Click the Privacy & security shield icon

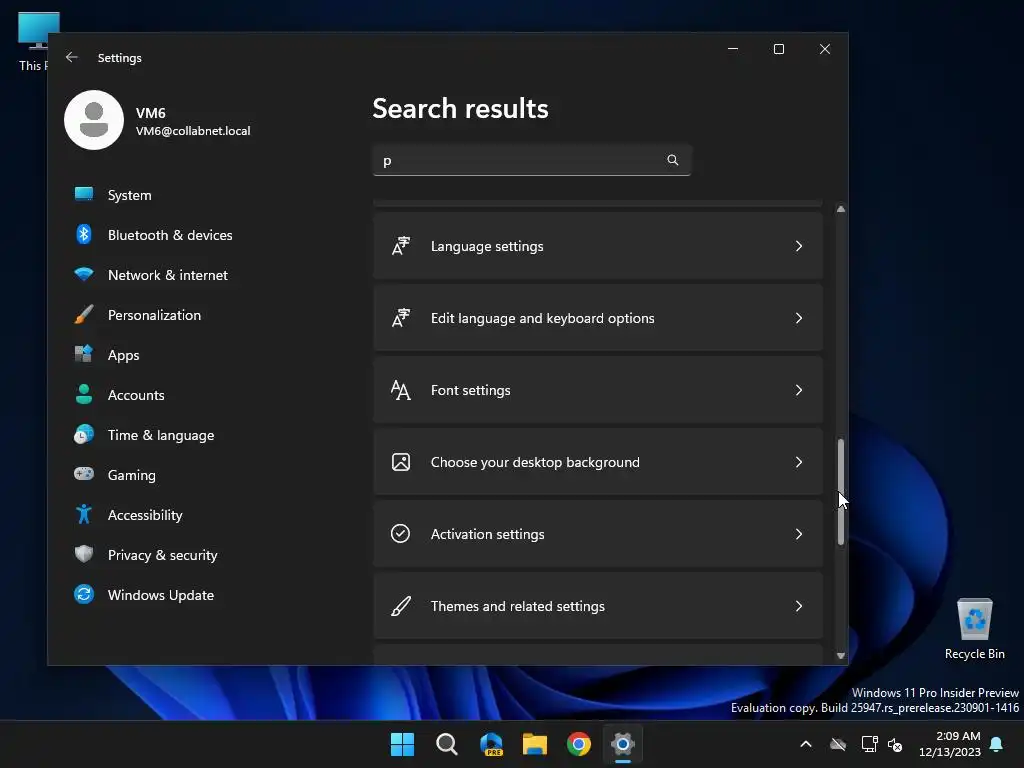point(84,554)
